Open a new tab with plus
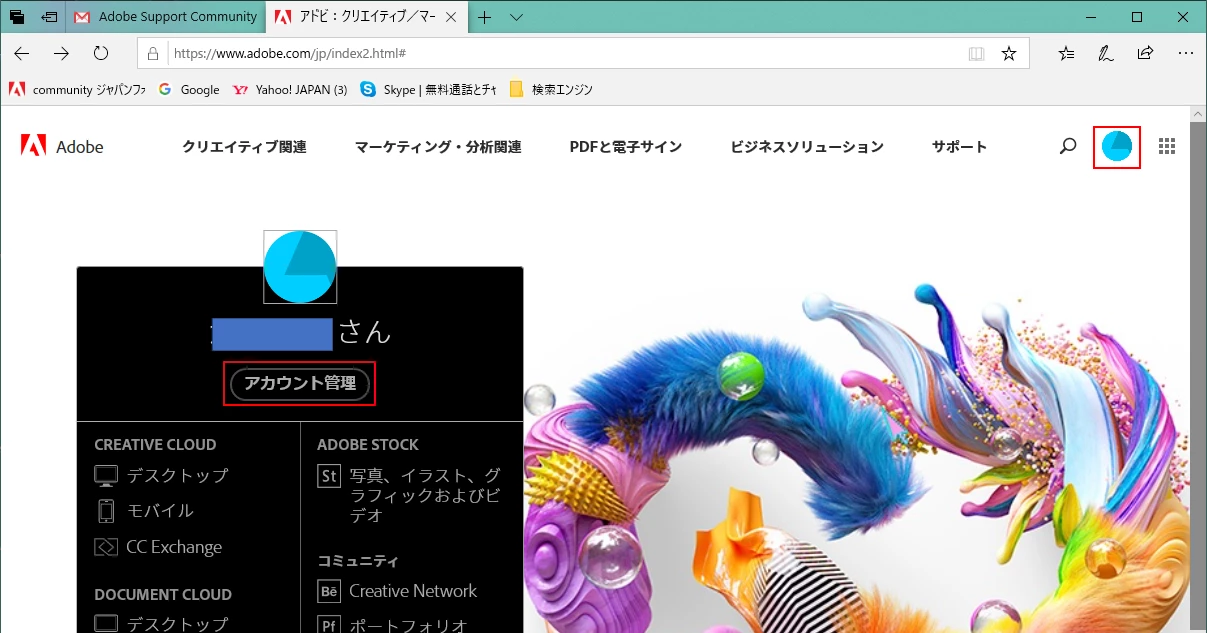Screen dimensions: 1207x633 pos(485,17)
